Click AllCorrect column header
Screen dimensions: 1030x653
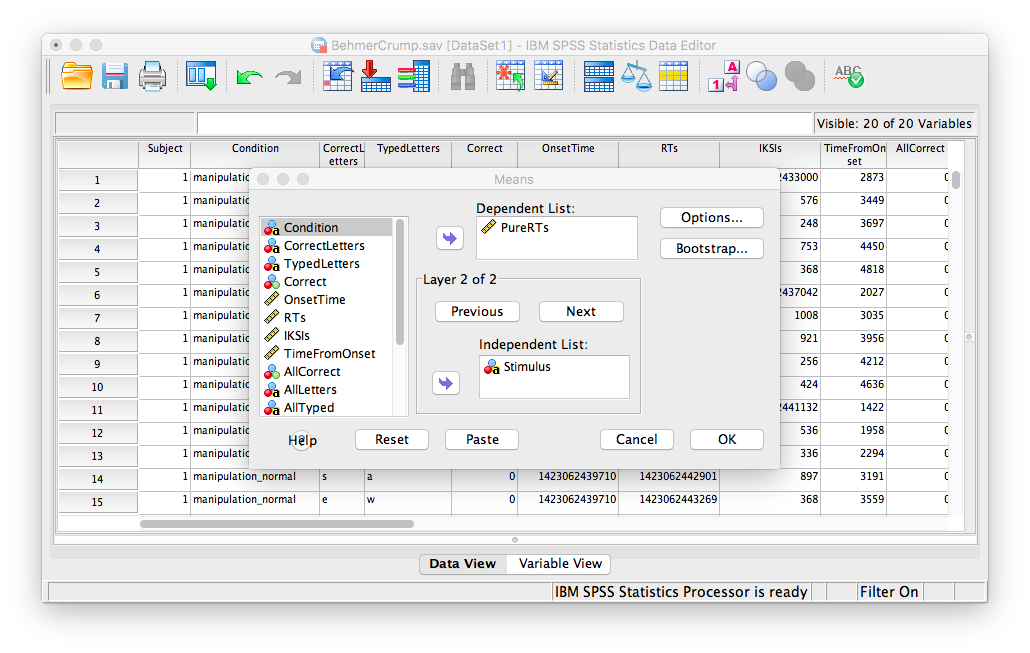click(x=920, y=154)
